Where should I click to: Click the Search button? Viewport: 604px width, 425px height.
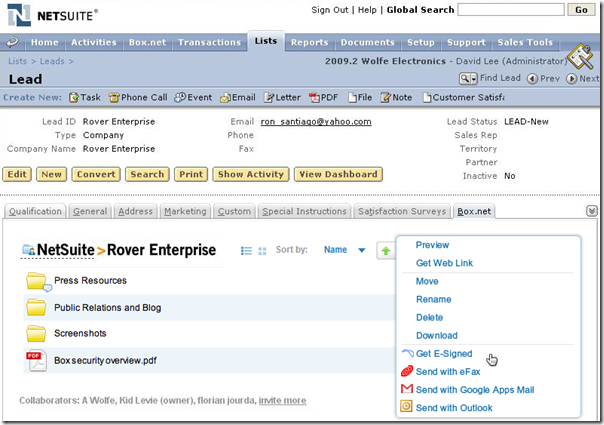click(147, 175)
